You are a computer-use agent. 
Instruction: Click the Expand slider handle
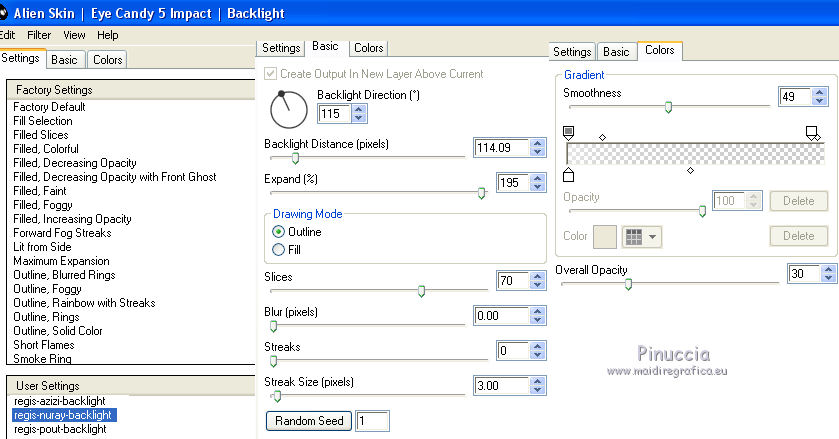click(481, 193)
